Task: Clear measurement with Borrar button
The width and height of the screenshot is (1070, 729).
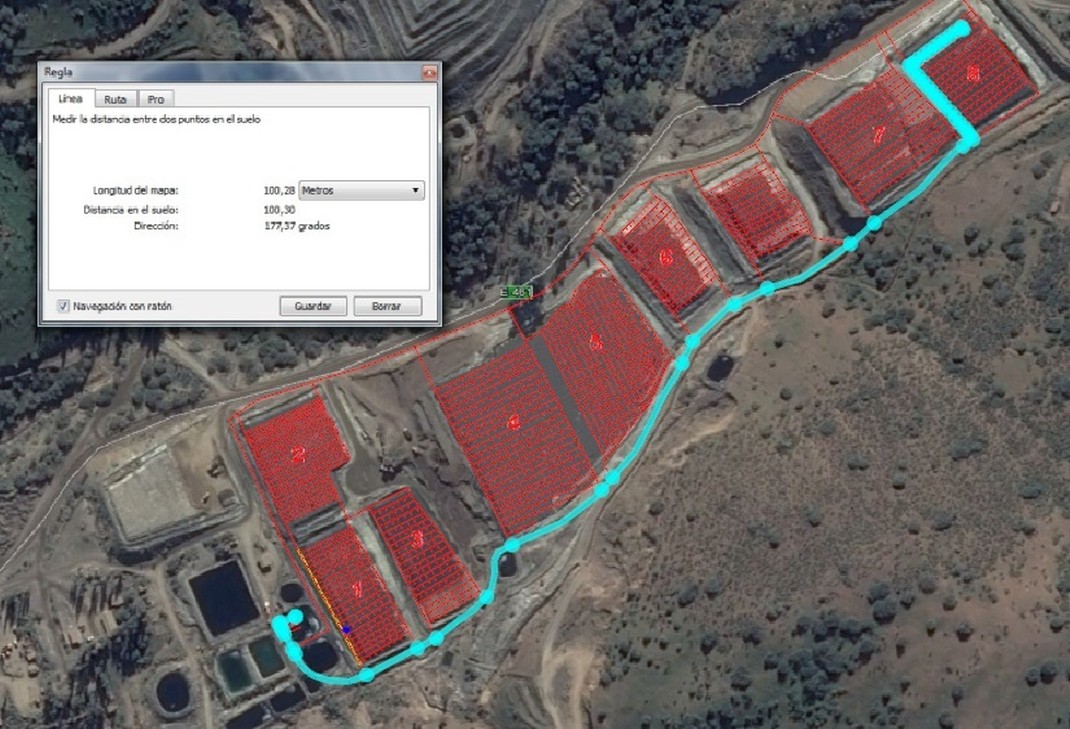Action: point(387,306)
